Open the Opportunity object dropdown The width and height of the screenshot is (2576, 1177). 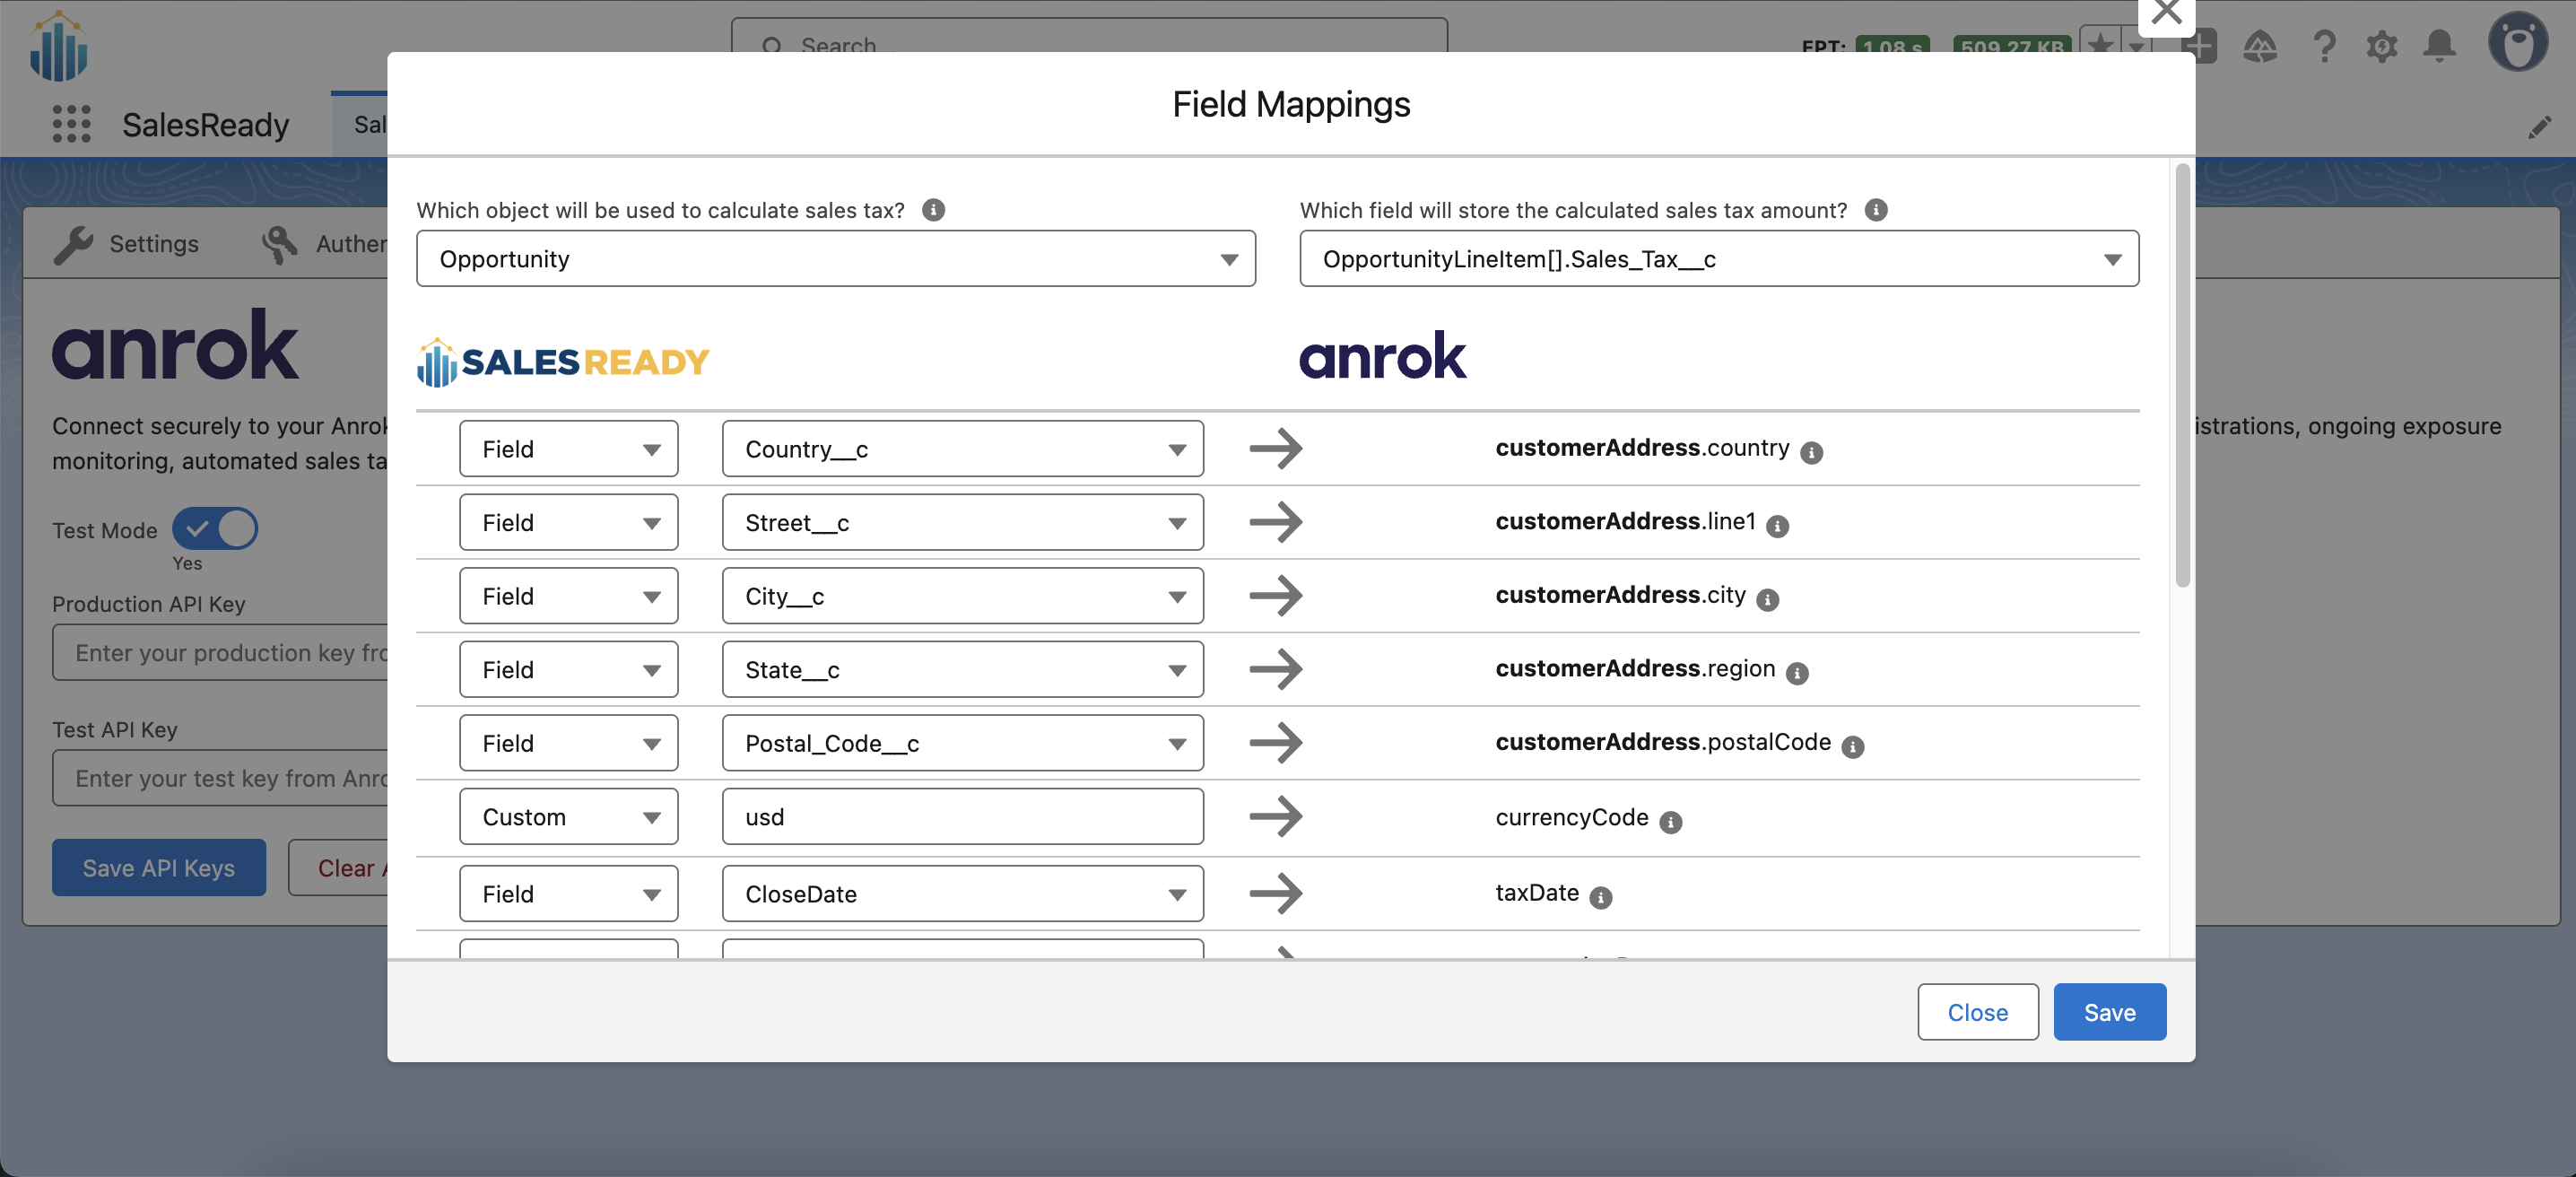835,259
